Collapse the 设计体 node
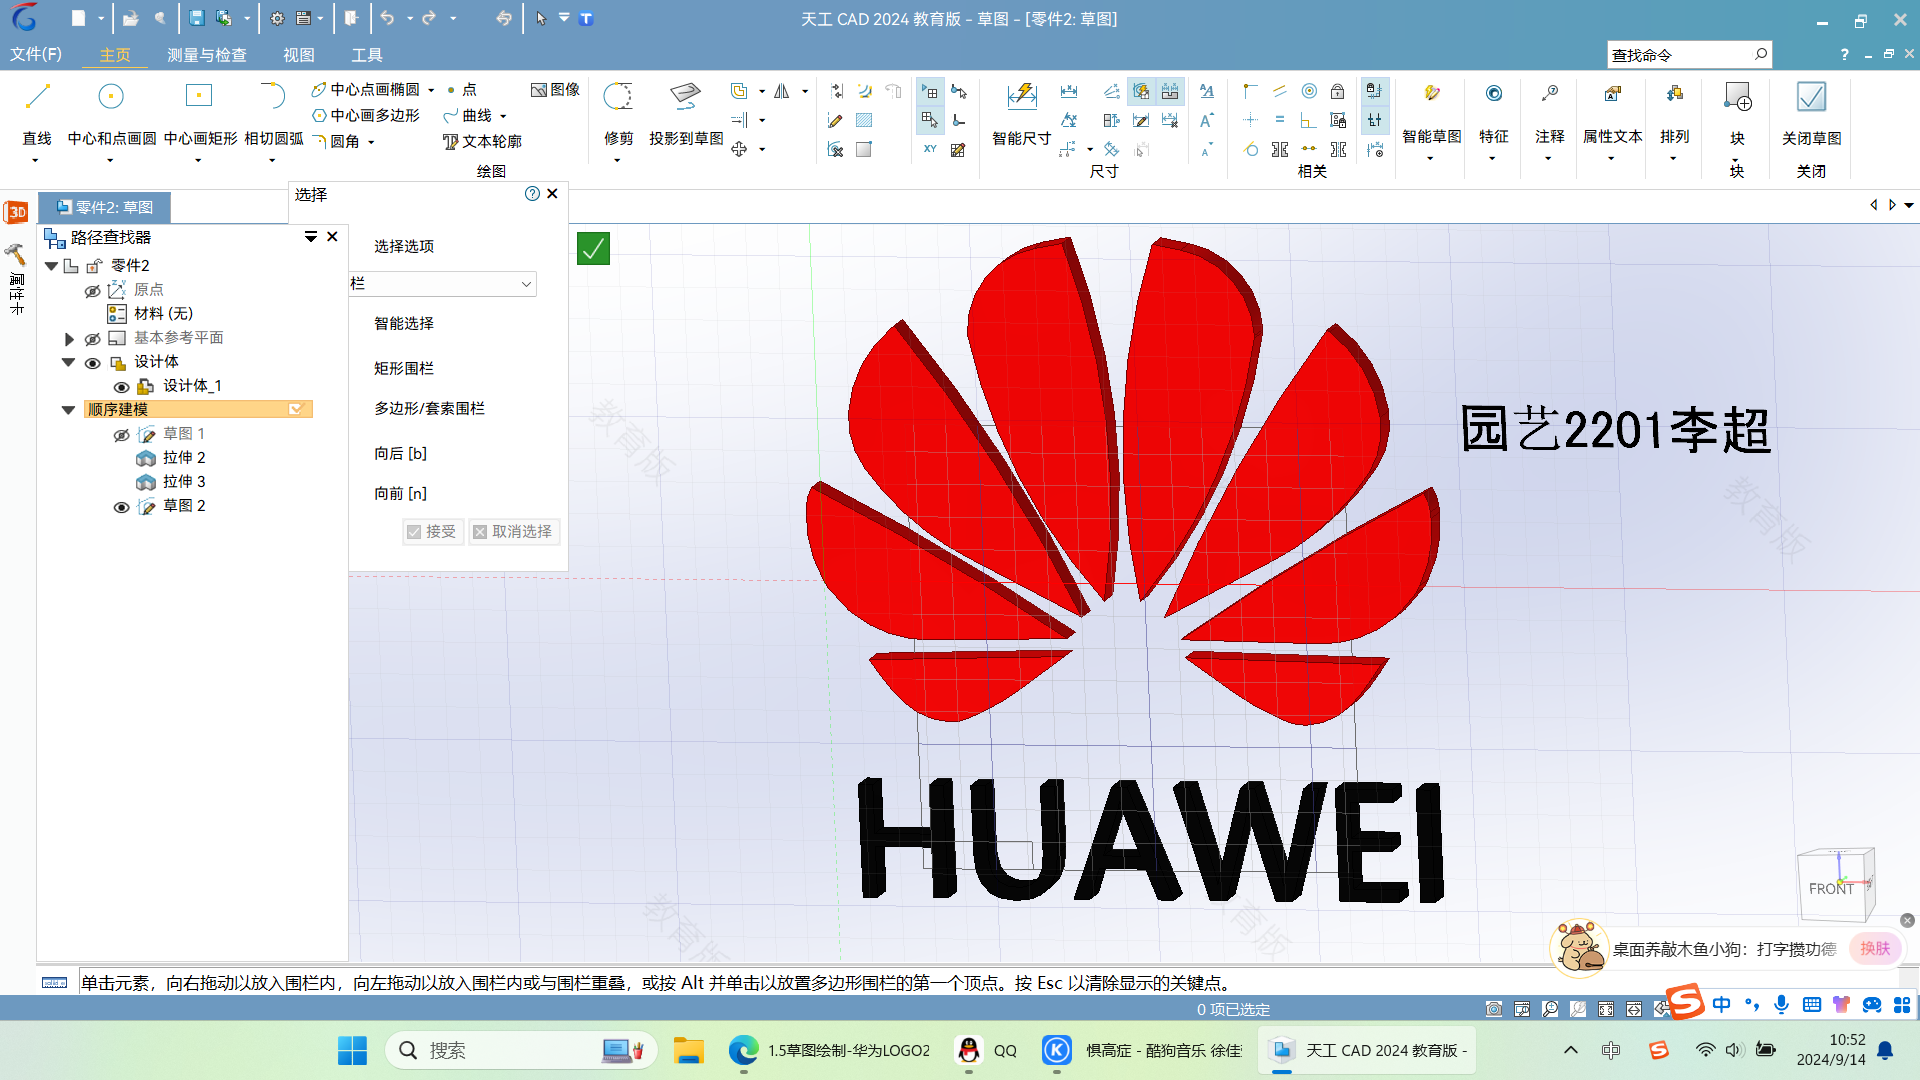This screenshot has height=1080, width=1920. 68,362
